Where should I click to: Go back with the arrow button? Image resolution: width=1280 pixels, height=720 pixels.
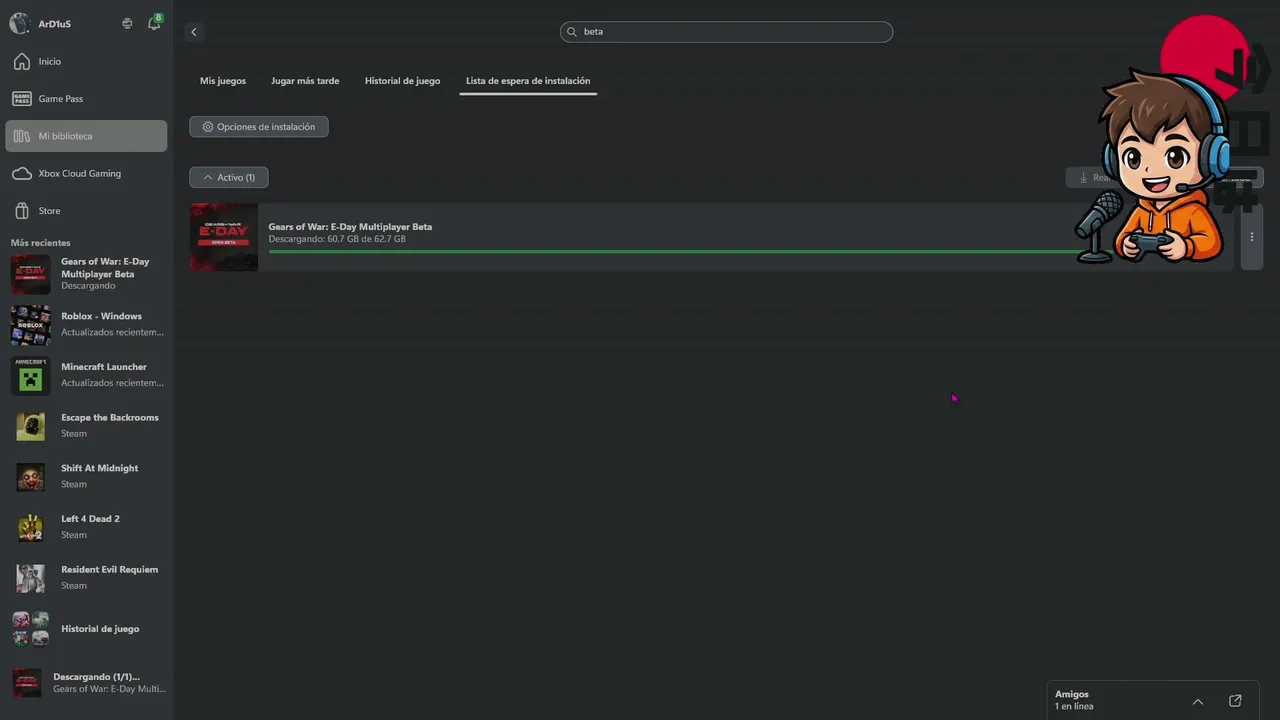(194, 32)
